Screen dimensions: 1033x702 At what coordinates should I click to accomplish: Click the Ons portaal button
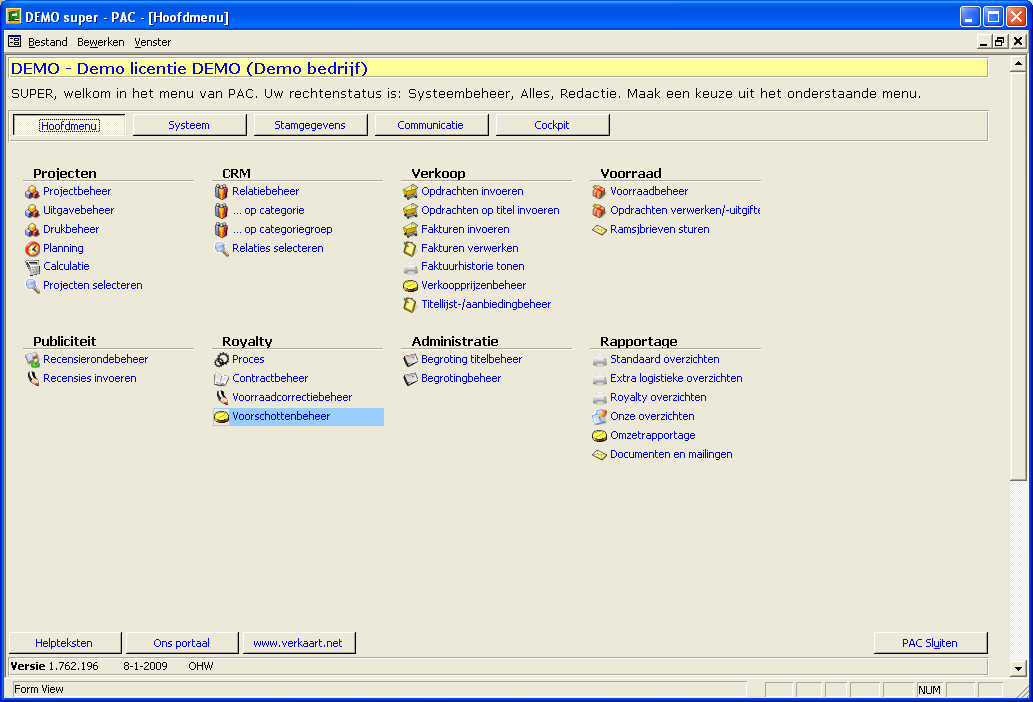click(181, 643)
